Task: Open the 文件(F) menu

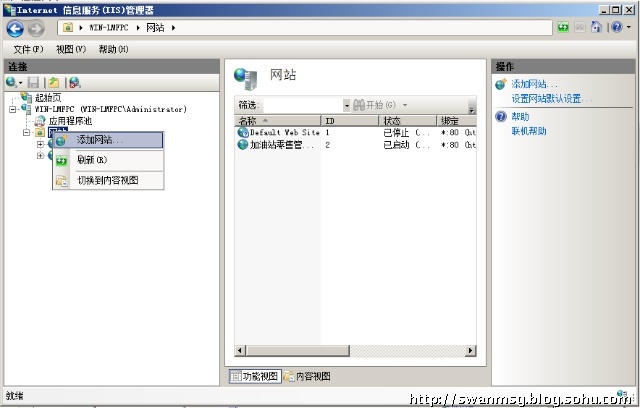Action: (x=28, y=49)
